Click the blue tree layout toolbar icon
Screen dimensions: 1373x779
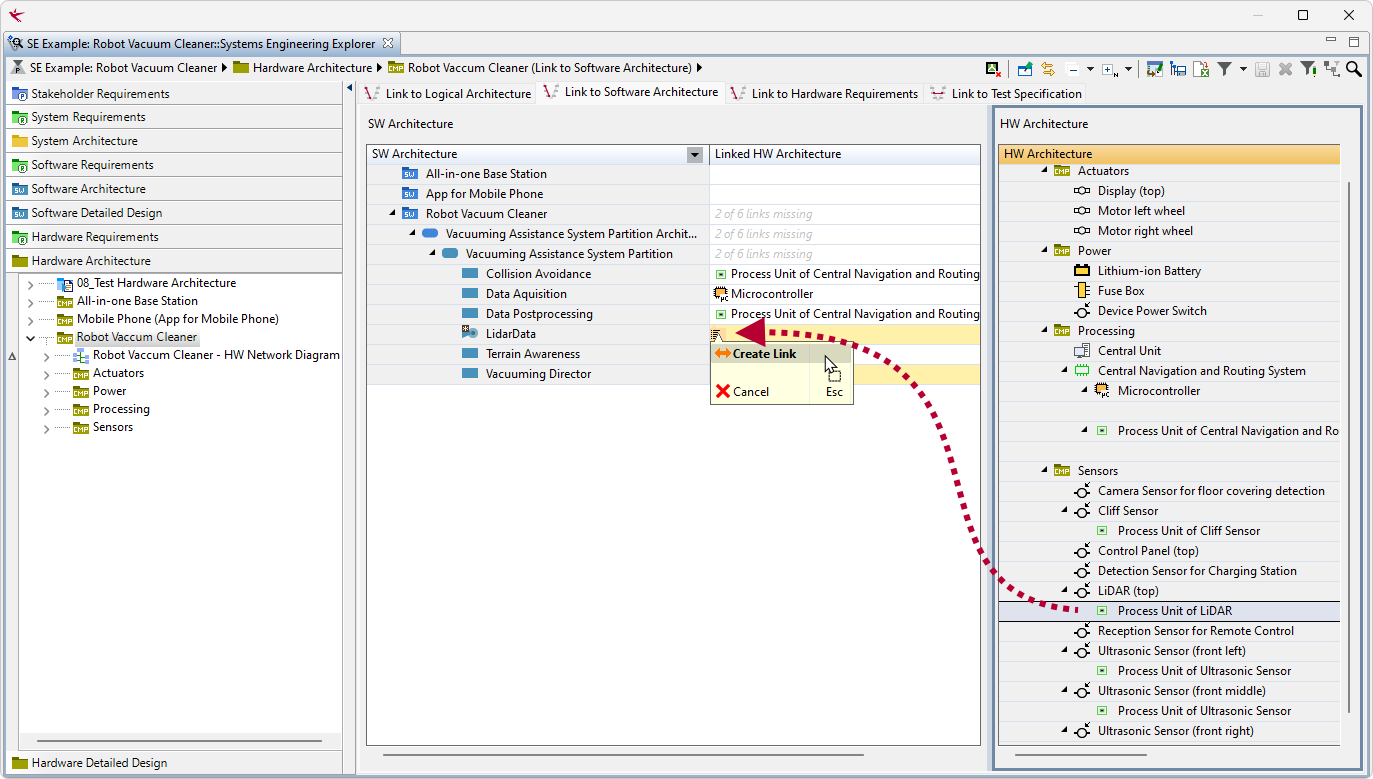(x=1178, y=69)
